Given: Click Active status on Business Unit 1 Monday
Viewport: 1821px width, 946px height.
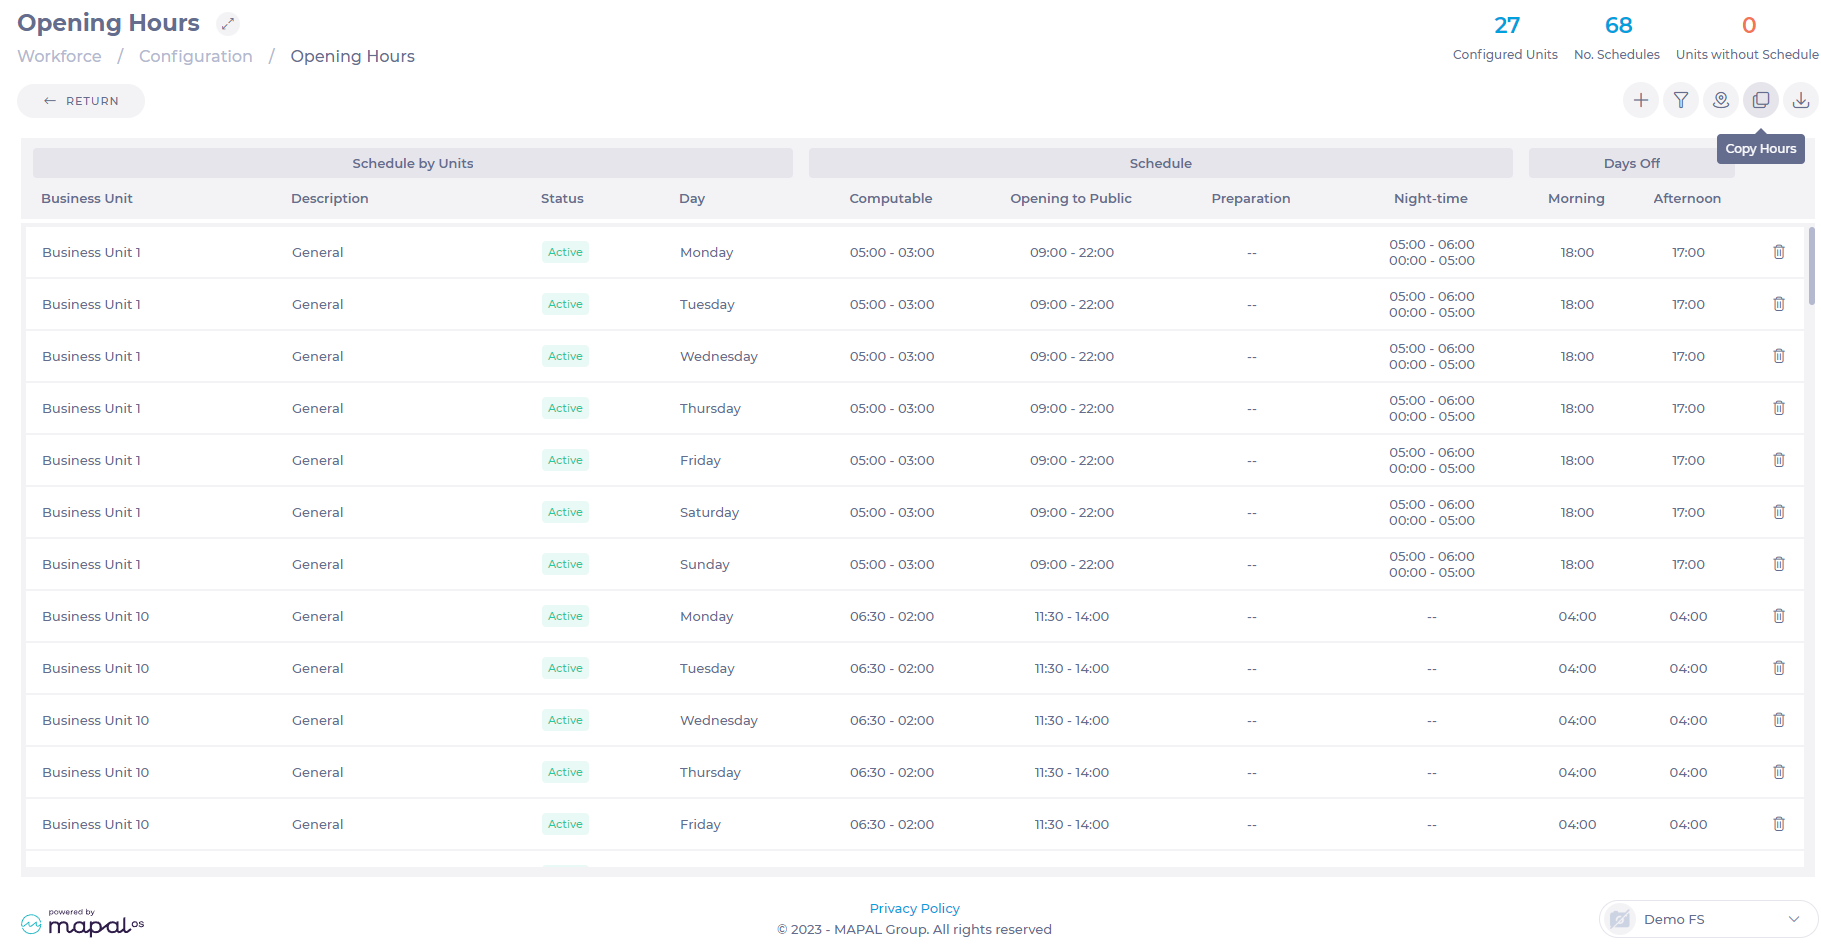Looking at the screenshot, I should pyautogui.click(x=565, y=252).
